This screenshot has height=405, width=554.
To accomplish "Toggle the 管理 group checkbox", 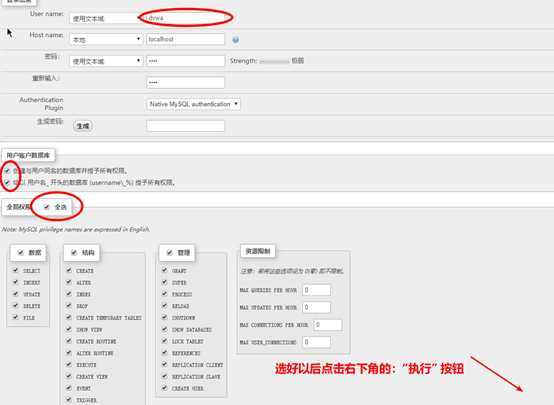I will click(170, 252).
